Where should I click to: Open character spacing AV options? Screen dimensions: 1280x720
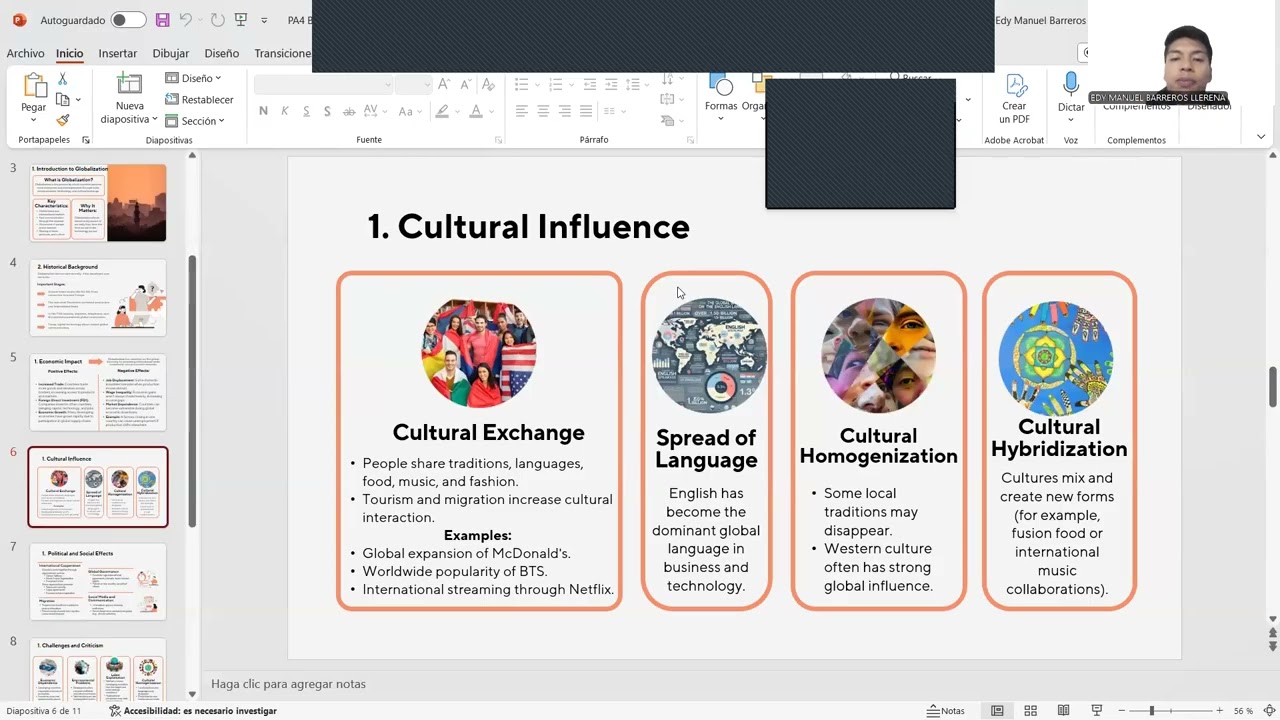point(374,111)
